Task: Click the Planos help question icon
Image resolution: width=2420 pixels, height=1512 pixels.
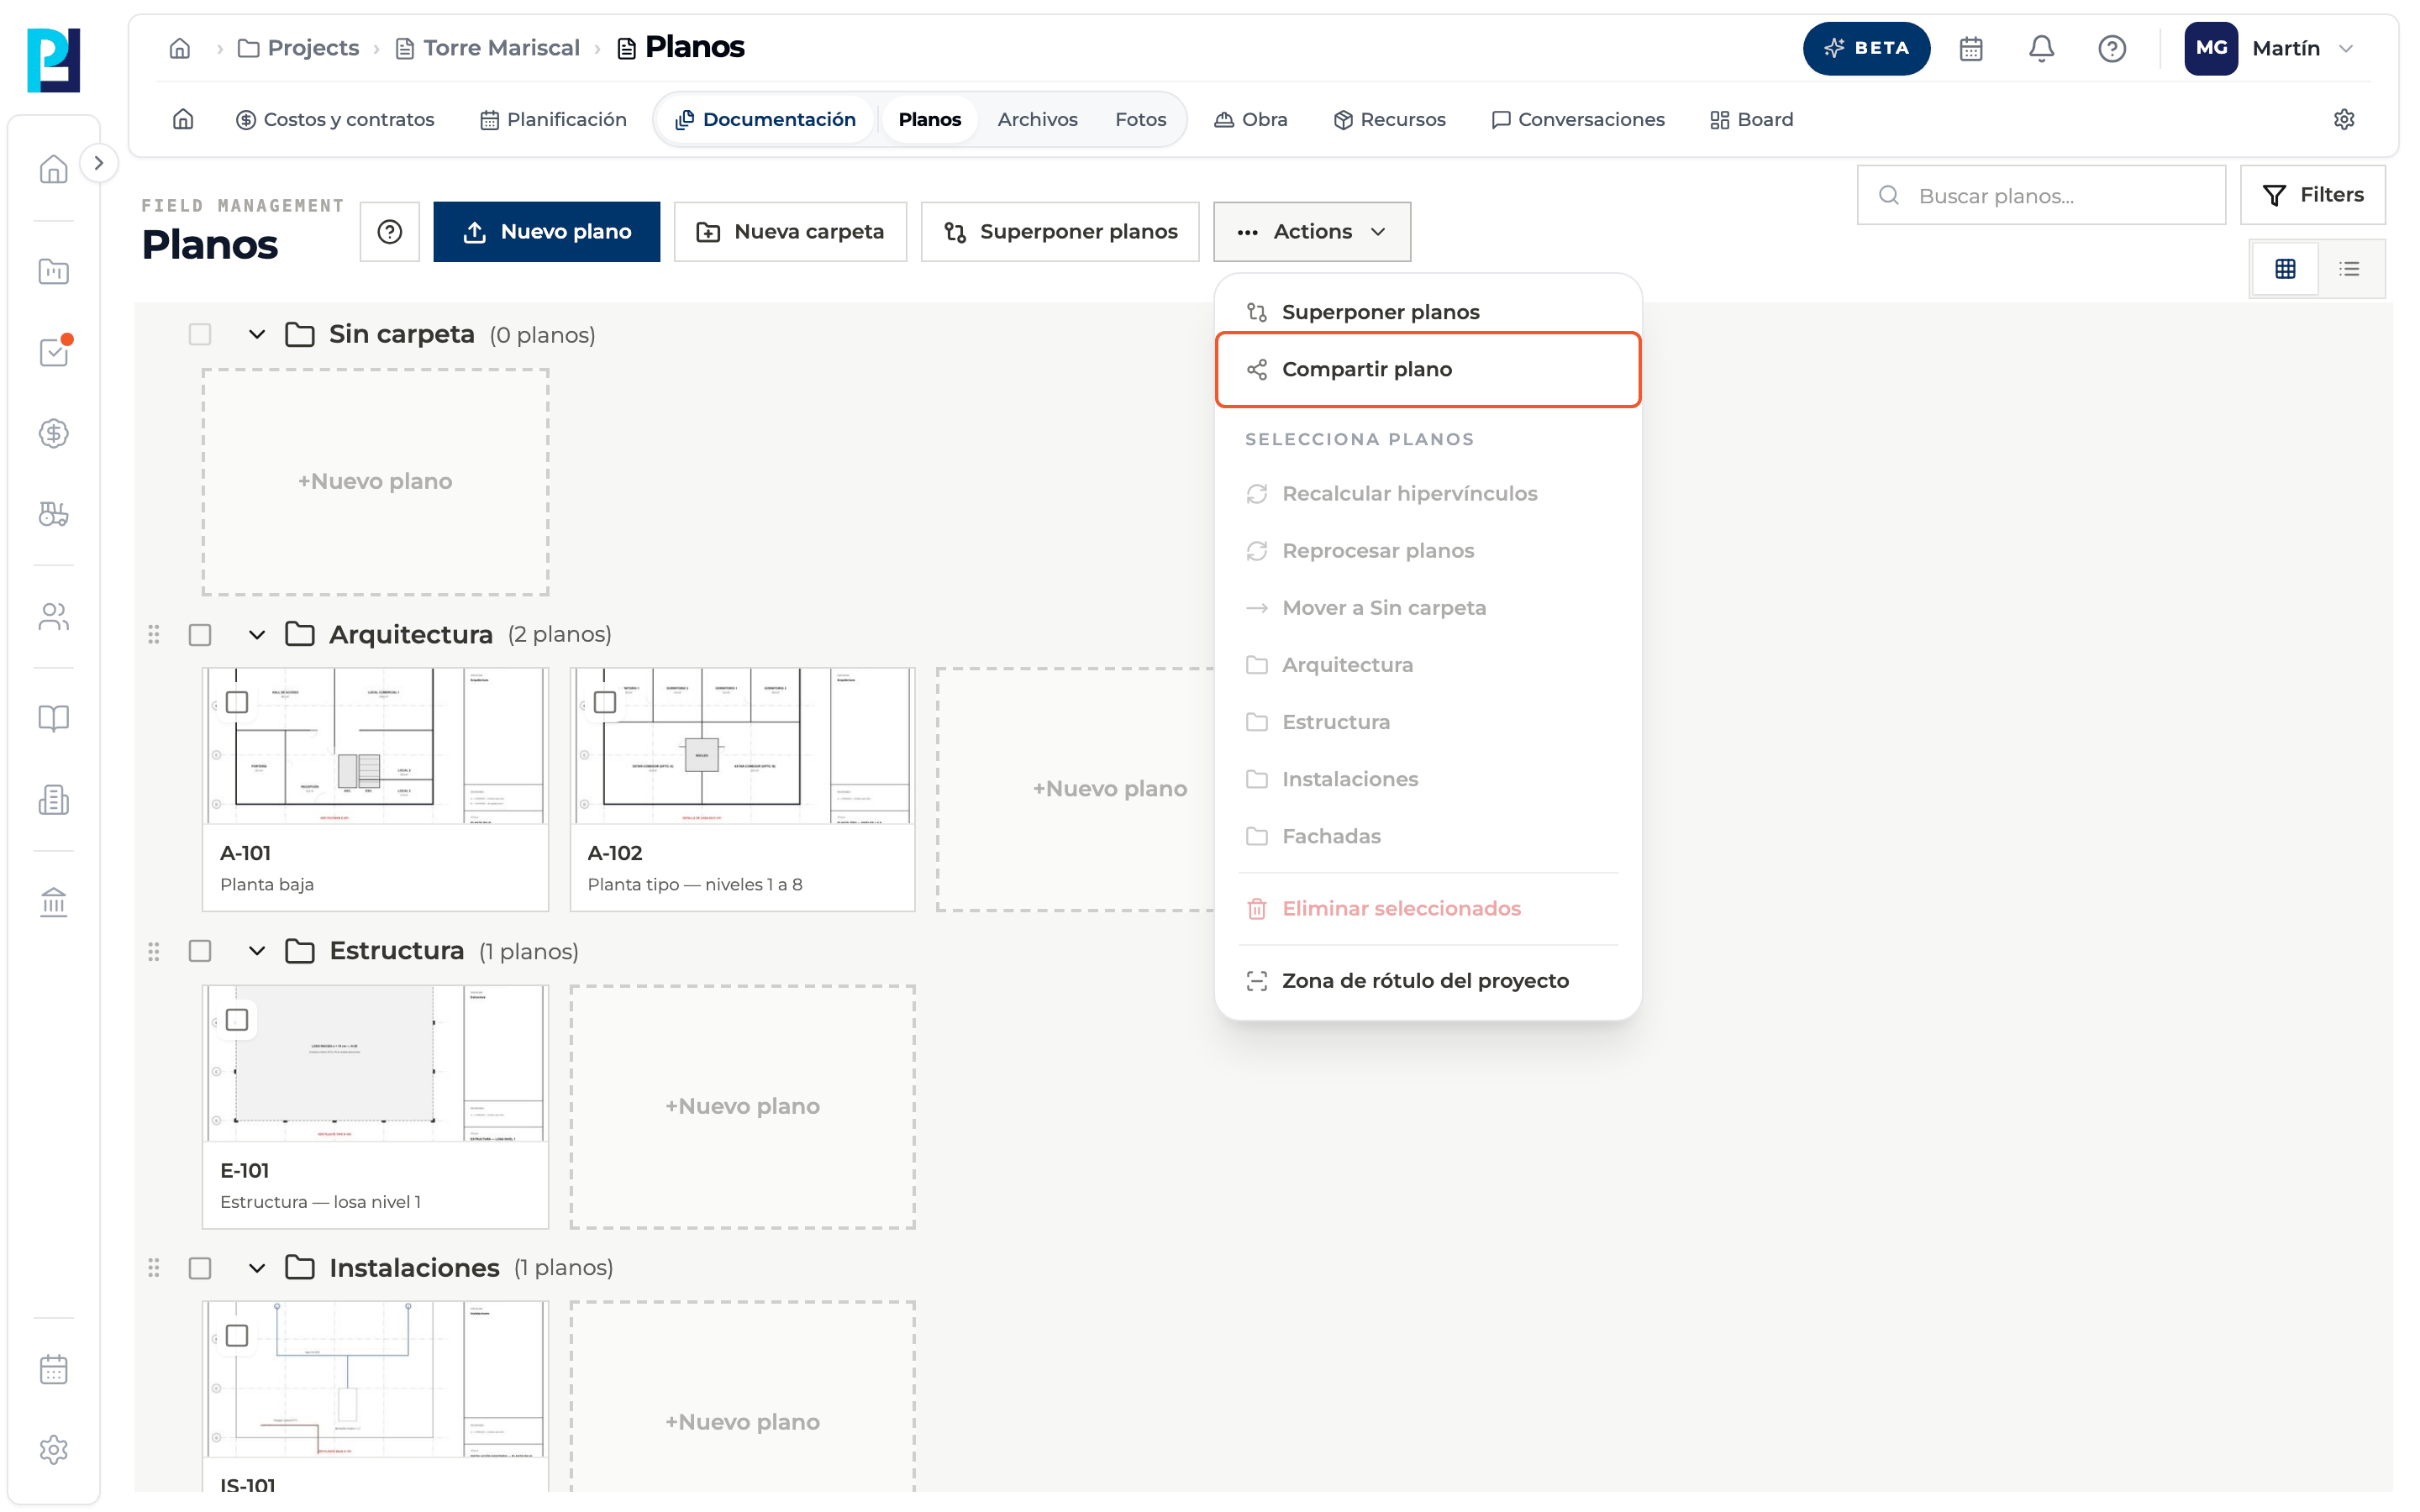Action: pos(389,232)
